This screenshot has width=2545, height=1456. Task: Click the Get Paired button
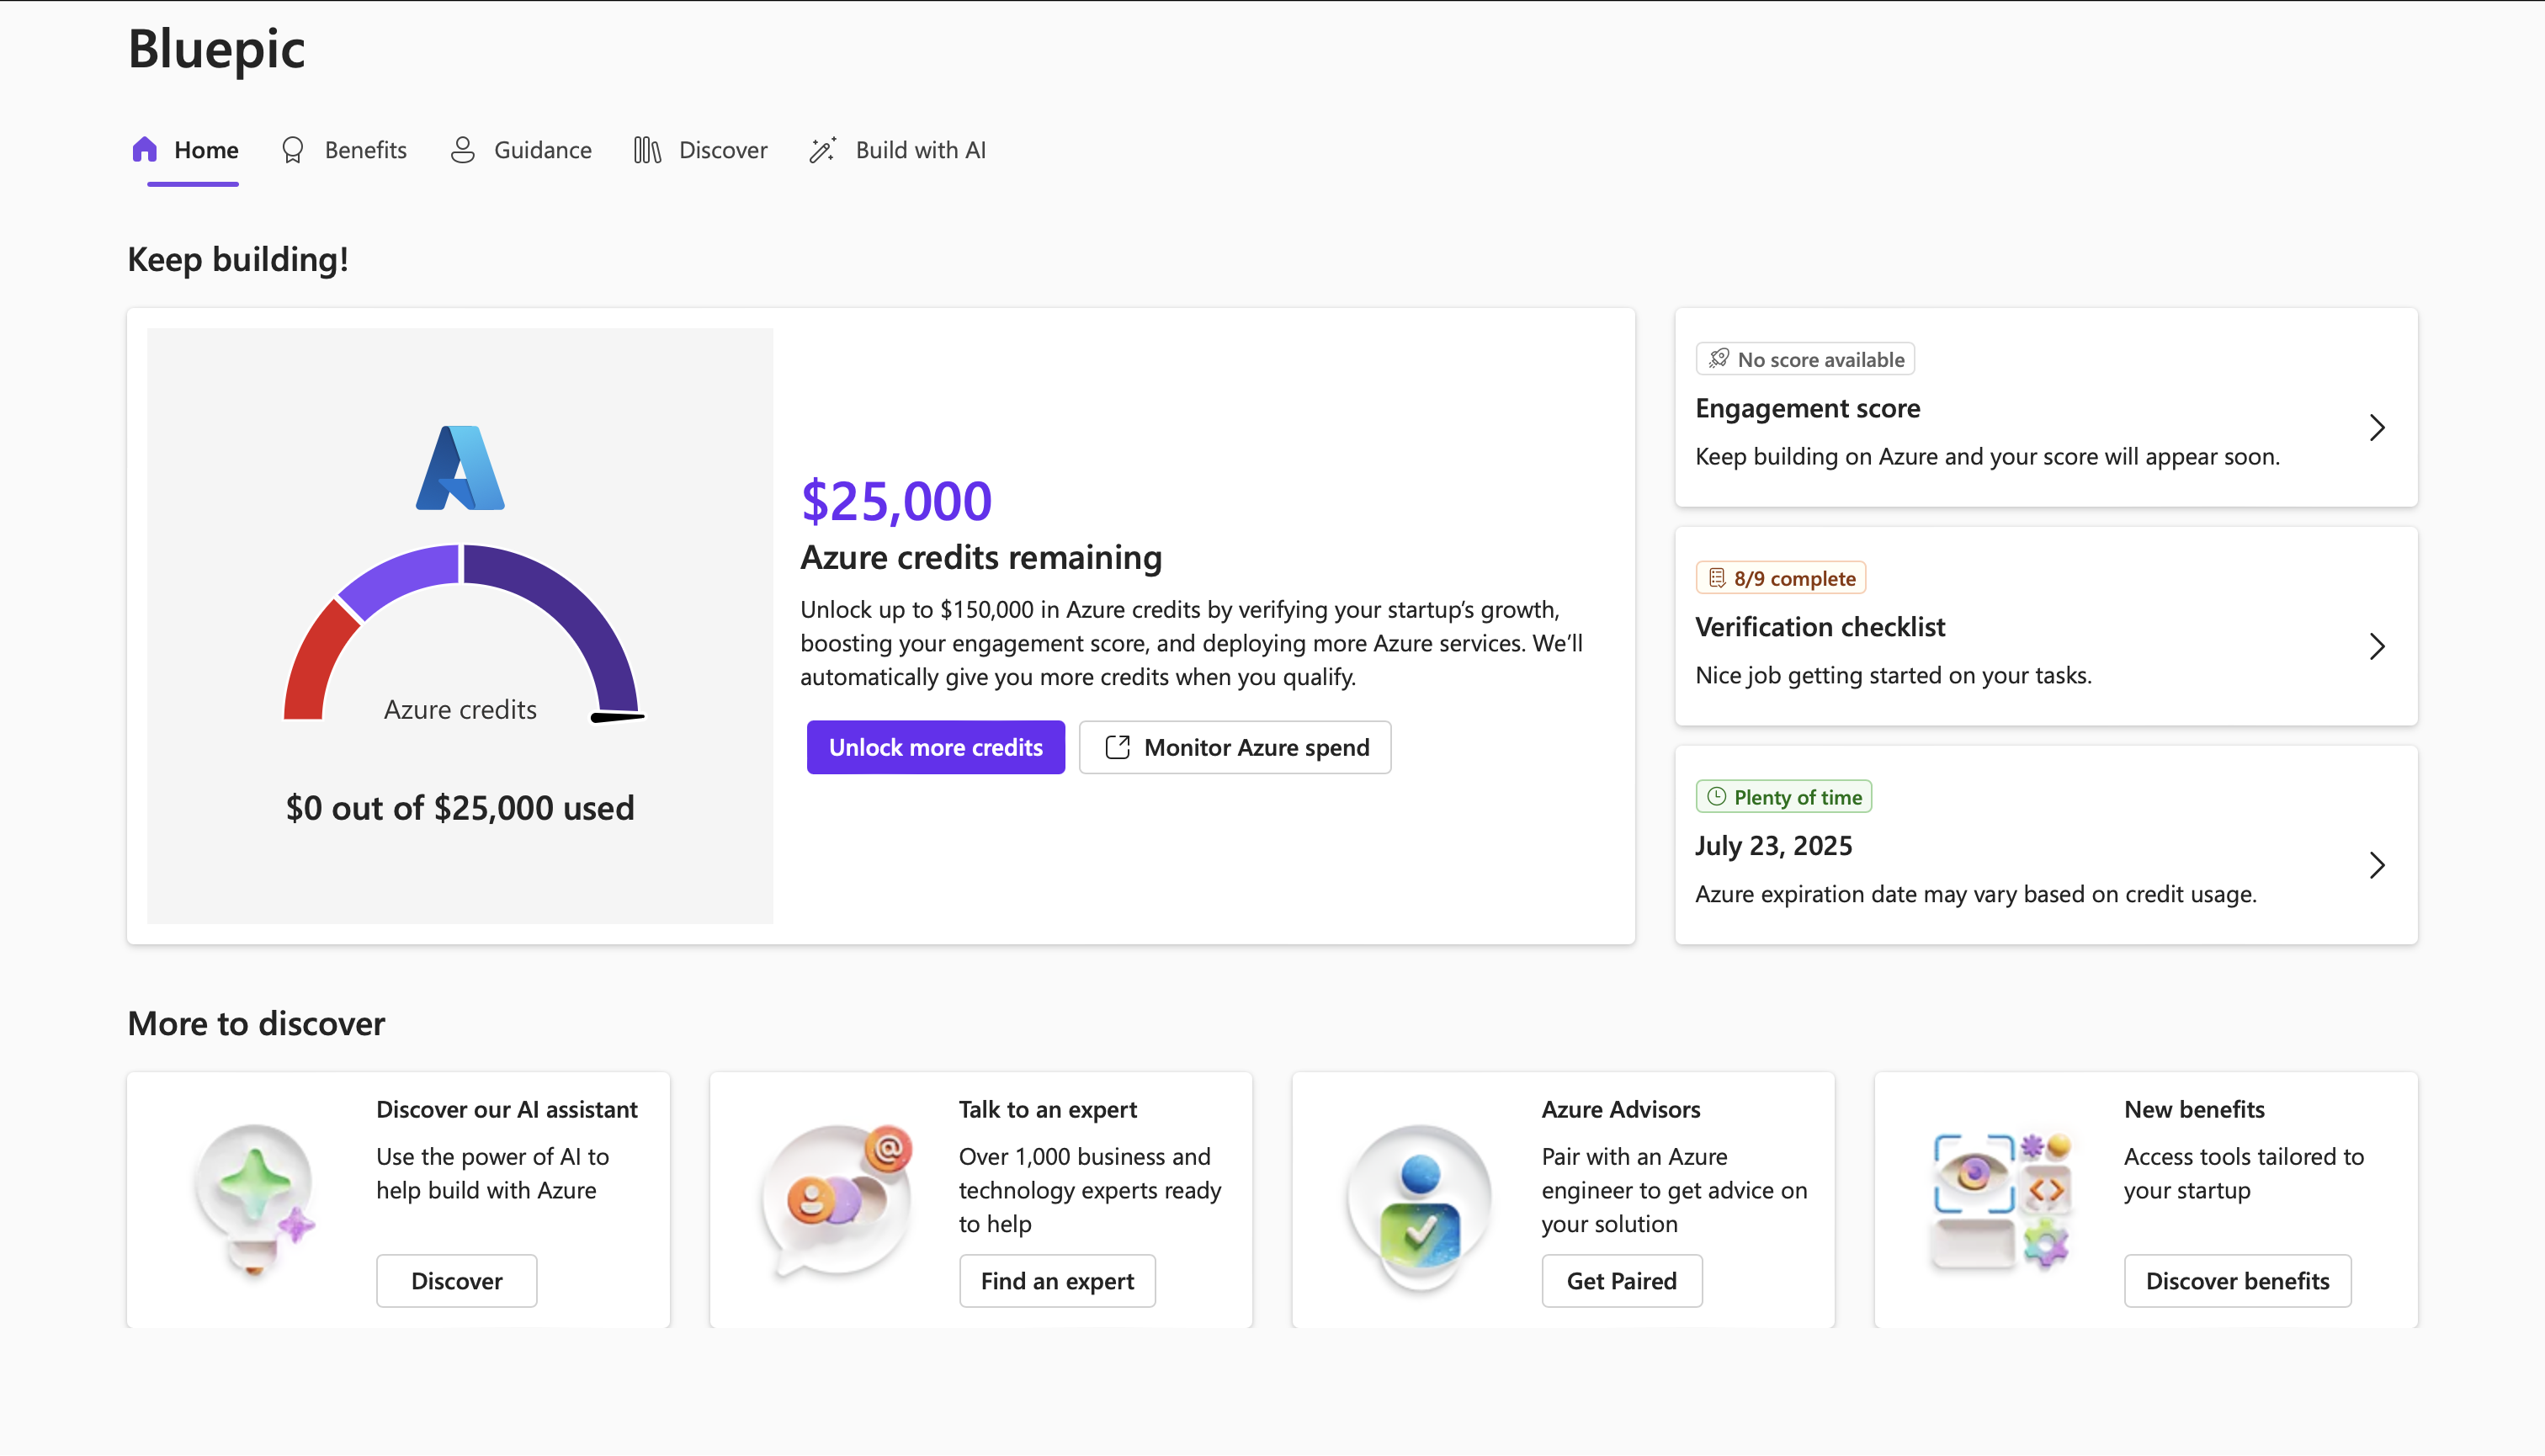1622,1281
